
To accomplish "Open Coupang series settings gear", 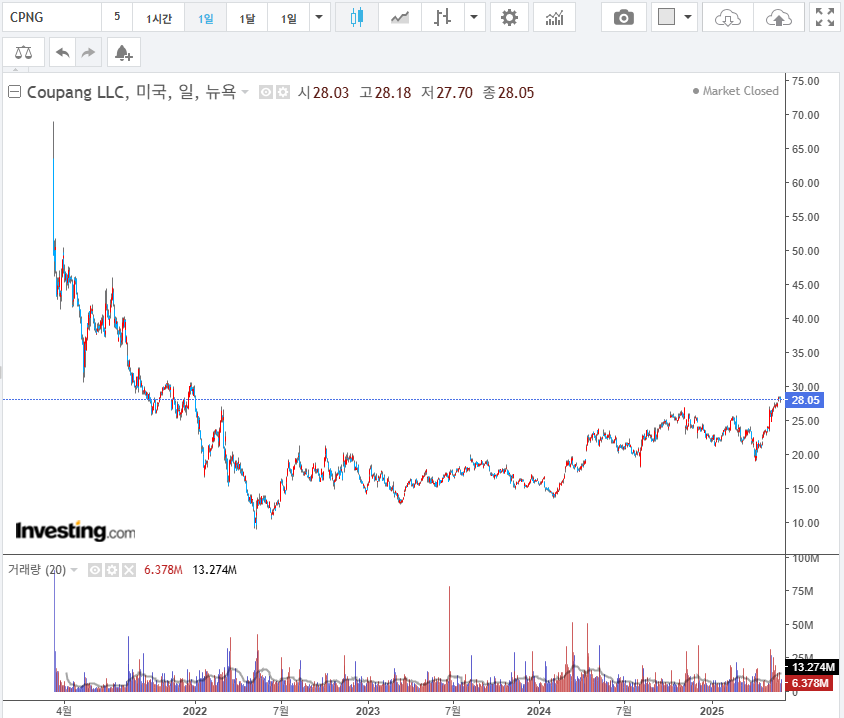I will (x=283, y=93).
